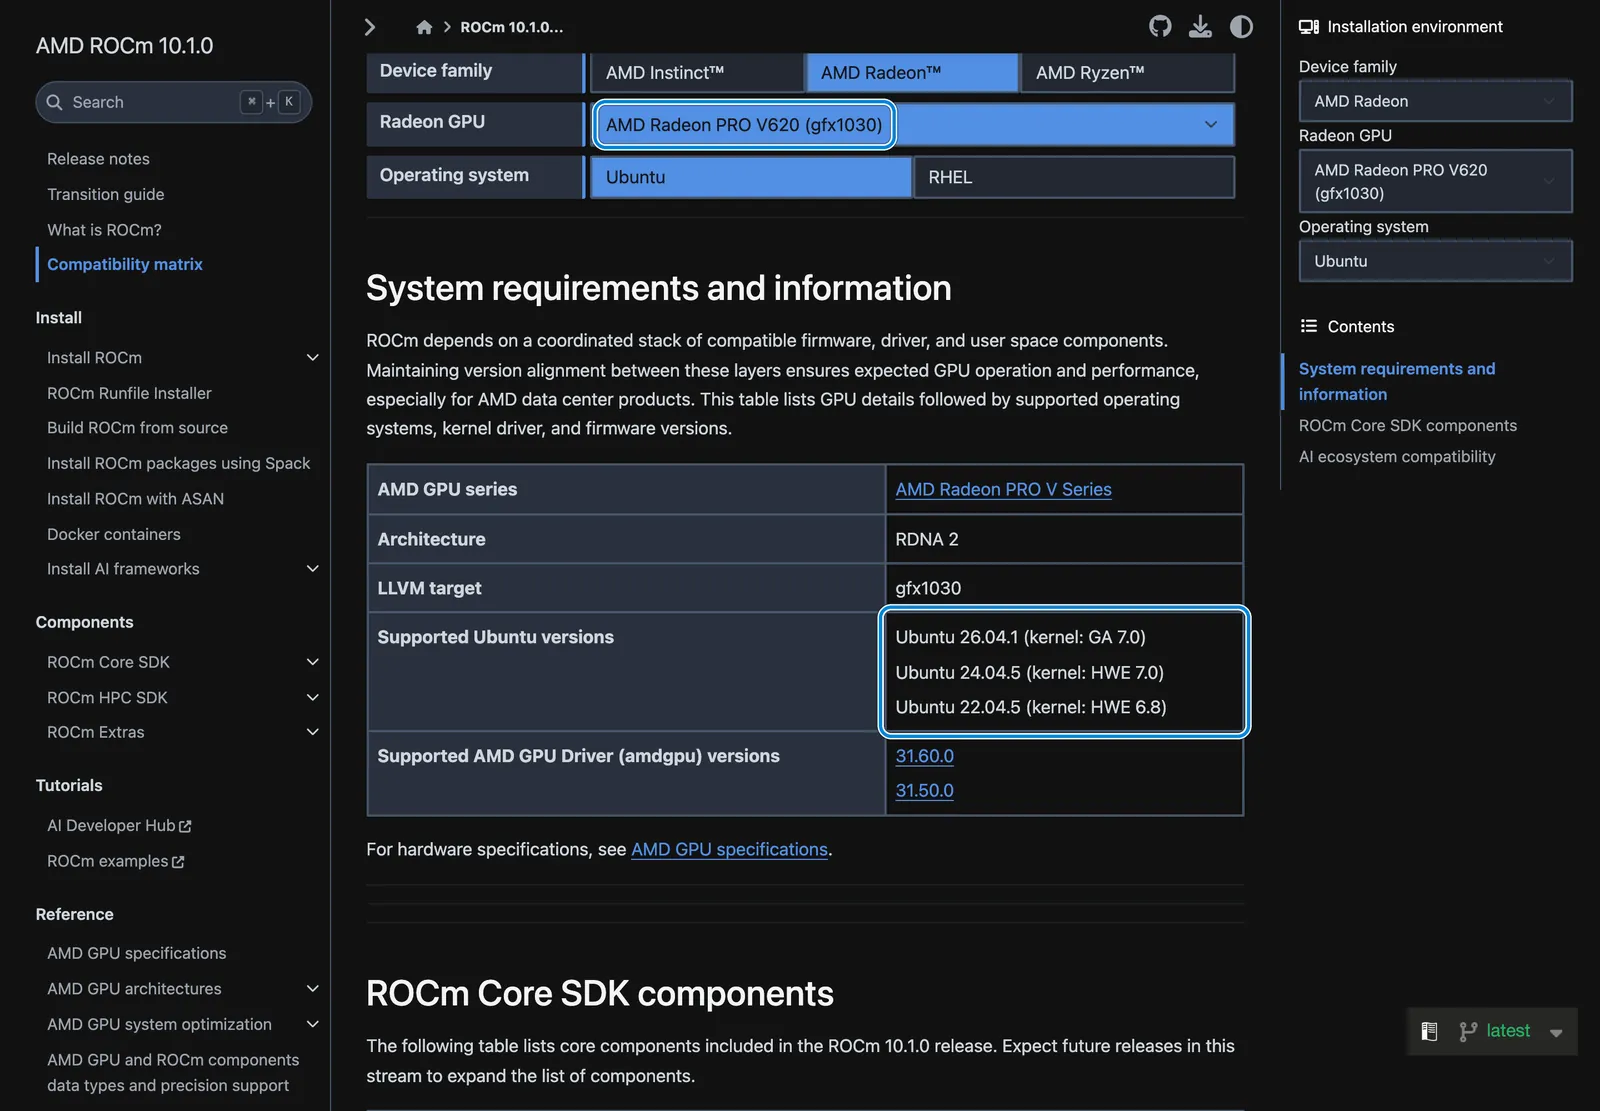
Task: Expand the ROCm Core SDK sidebar section
Action: click(x=312, y=662)
